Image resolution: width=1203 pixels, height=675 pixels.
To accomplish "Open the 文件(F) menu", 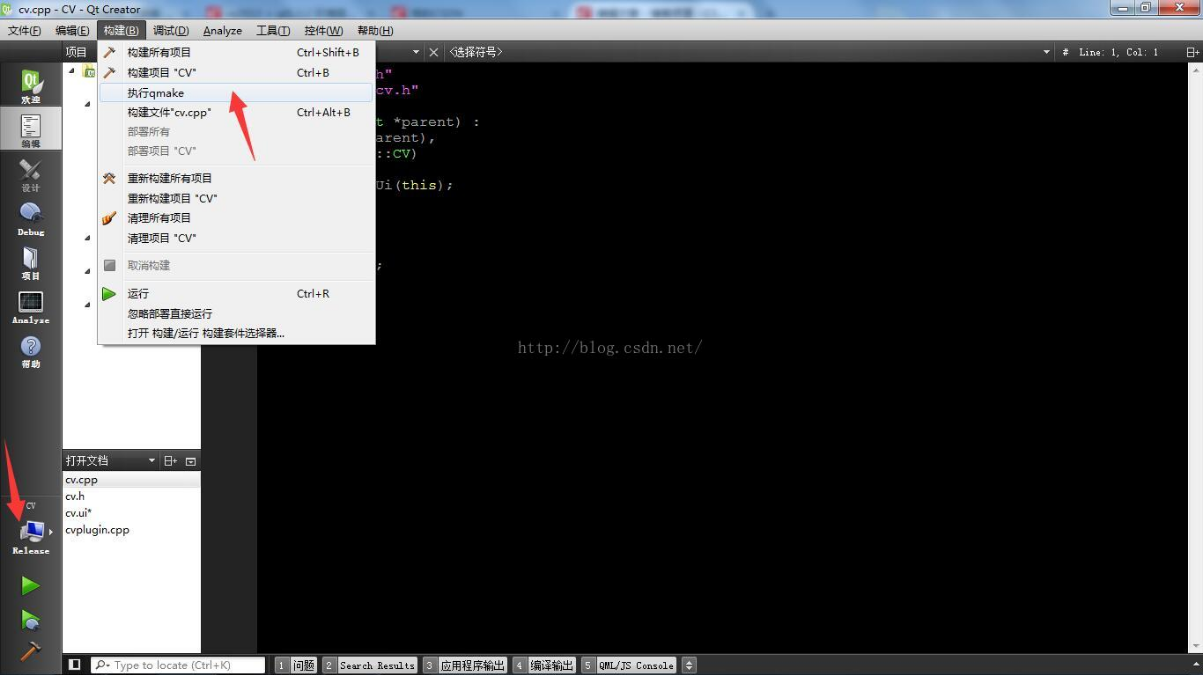I will point(24,31).
